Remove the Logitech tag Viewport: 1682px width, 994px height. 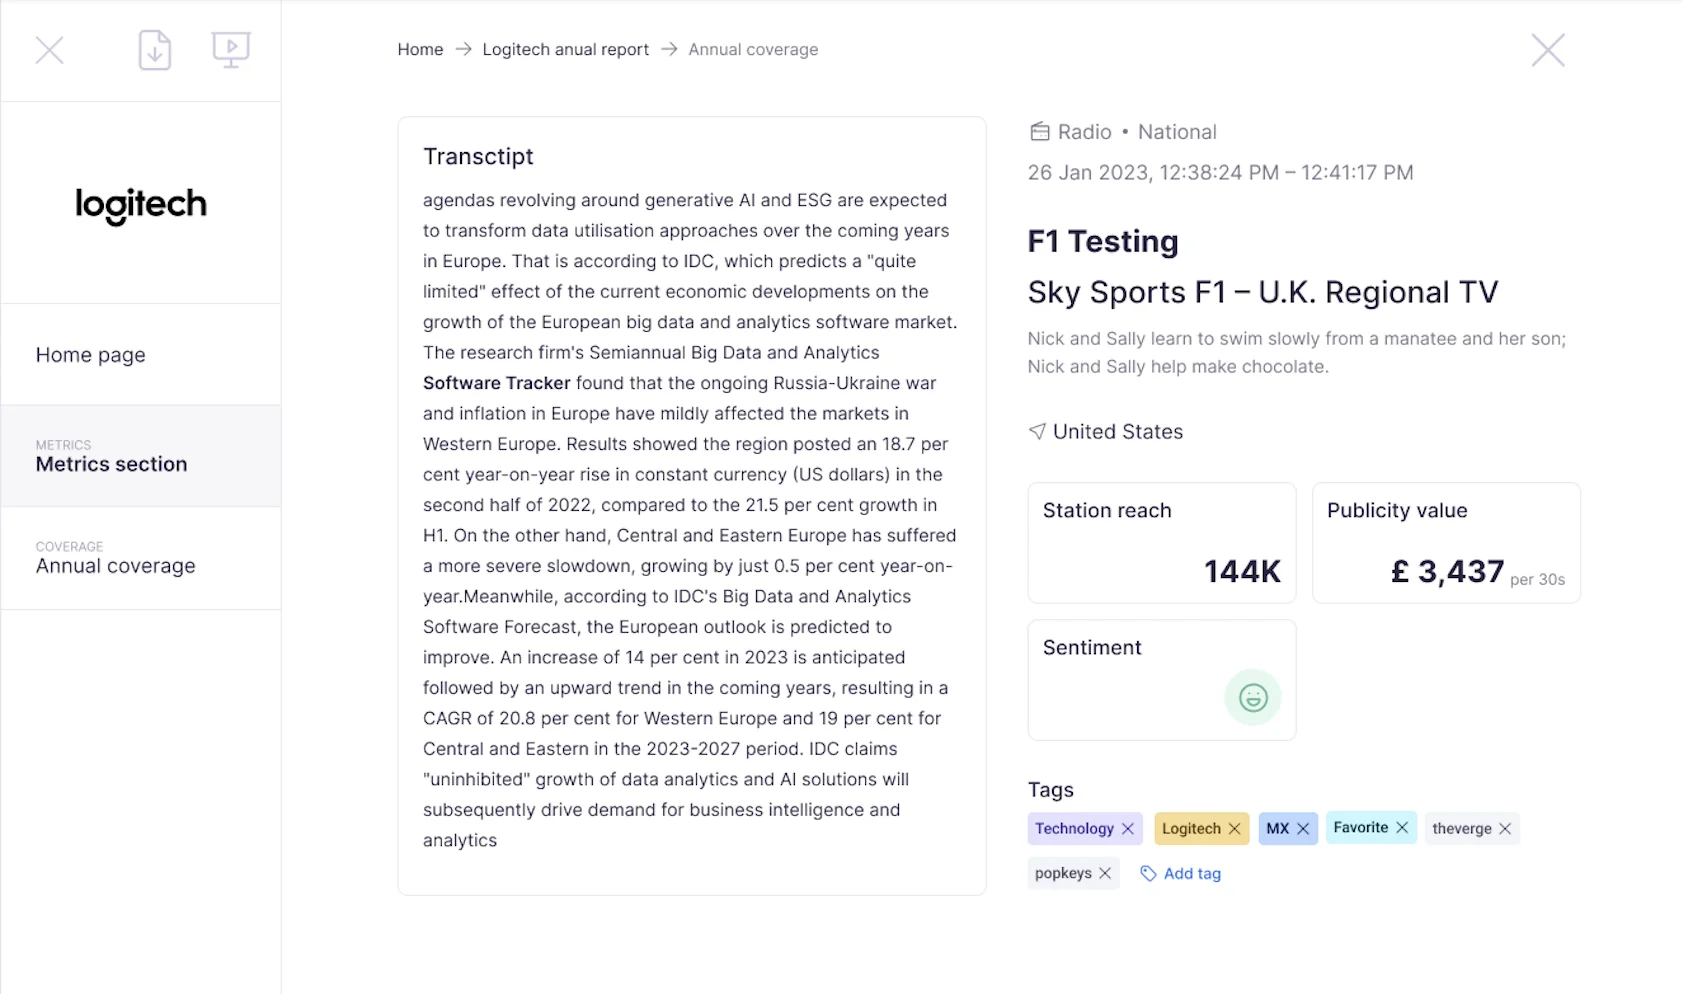[1235, 829]
